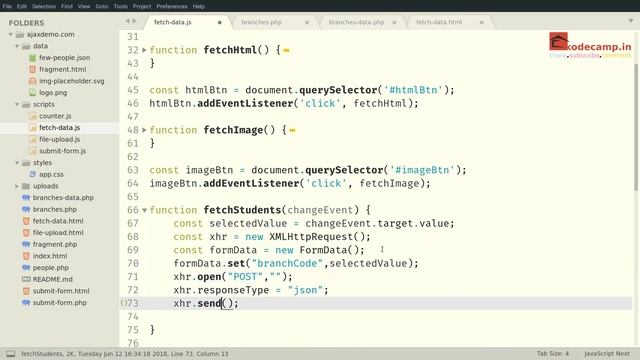640x360 pixels.
Task: Open logo.png in the sidebar
Action: pyautogui.click(x=53, y=93)
